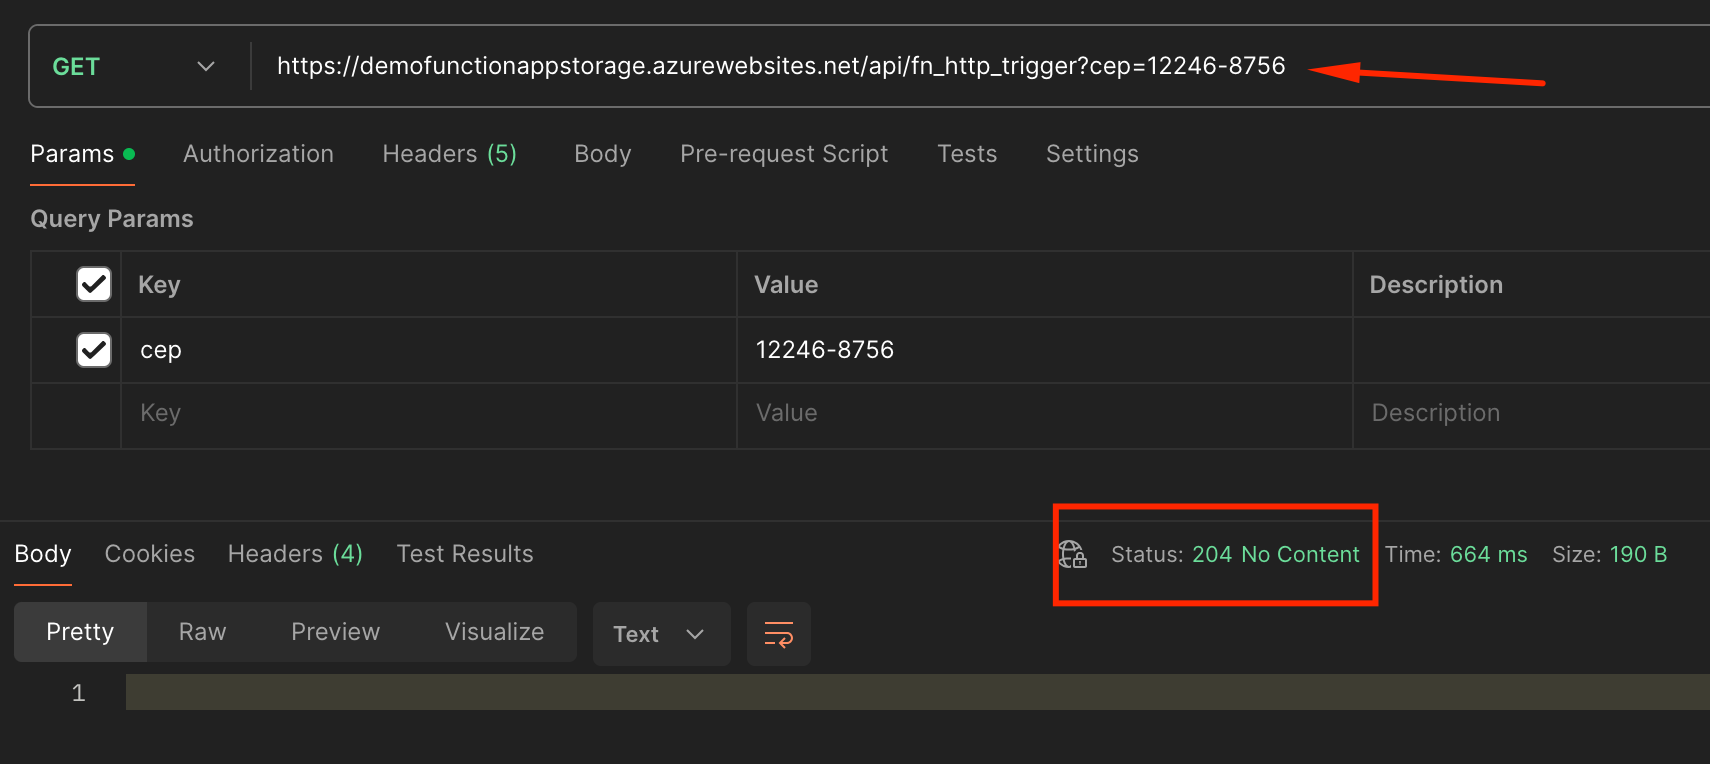Image resolution: width=1710 pixels, height=764 pixels.
Task: Open the Text format dropdown
Action: coord(661,634)
